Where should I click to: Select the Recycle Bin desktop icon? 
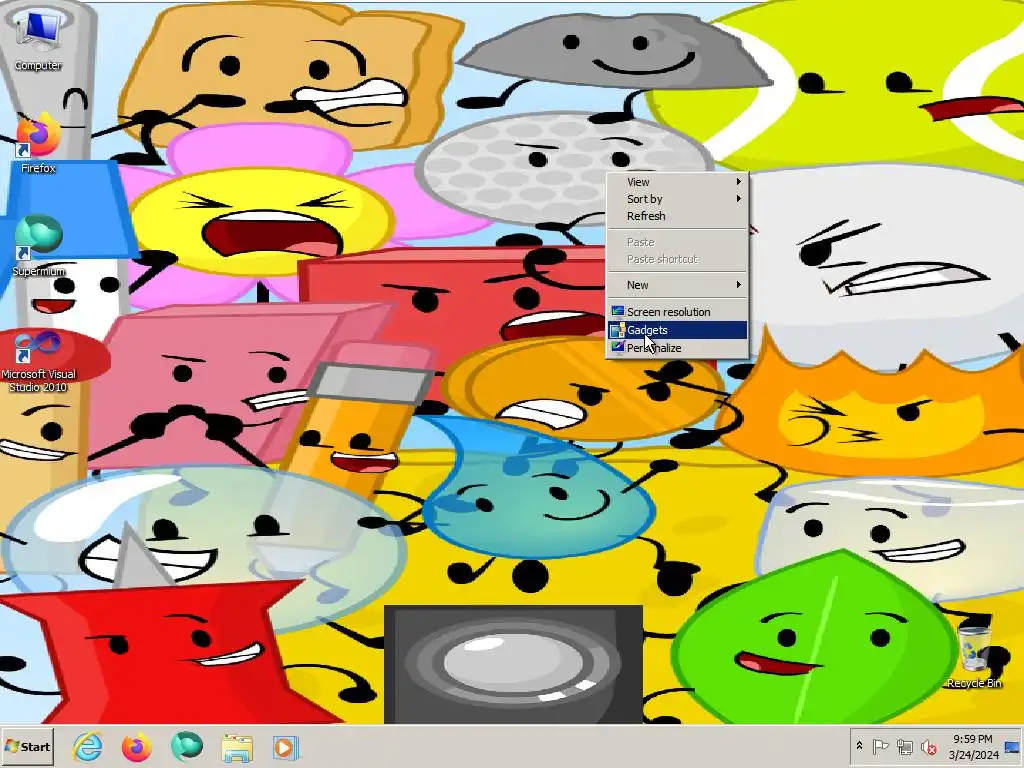(974, 656)
